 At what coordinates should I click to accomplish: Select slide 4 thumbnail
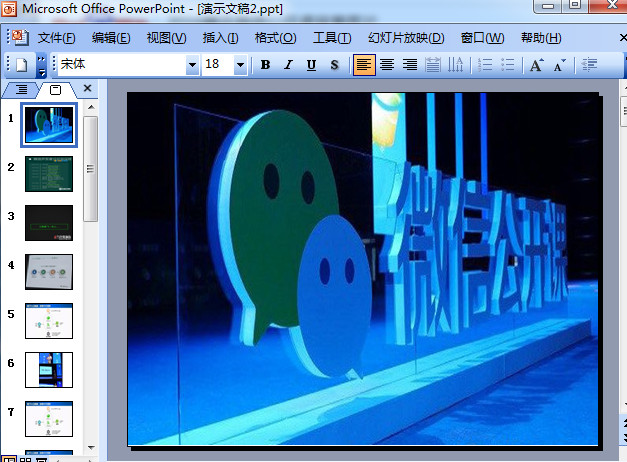48,271
